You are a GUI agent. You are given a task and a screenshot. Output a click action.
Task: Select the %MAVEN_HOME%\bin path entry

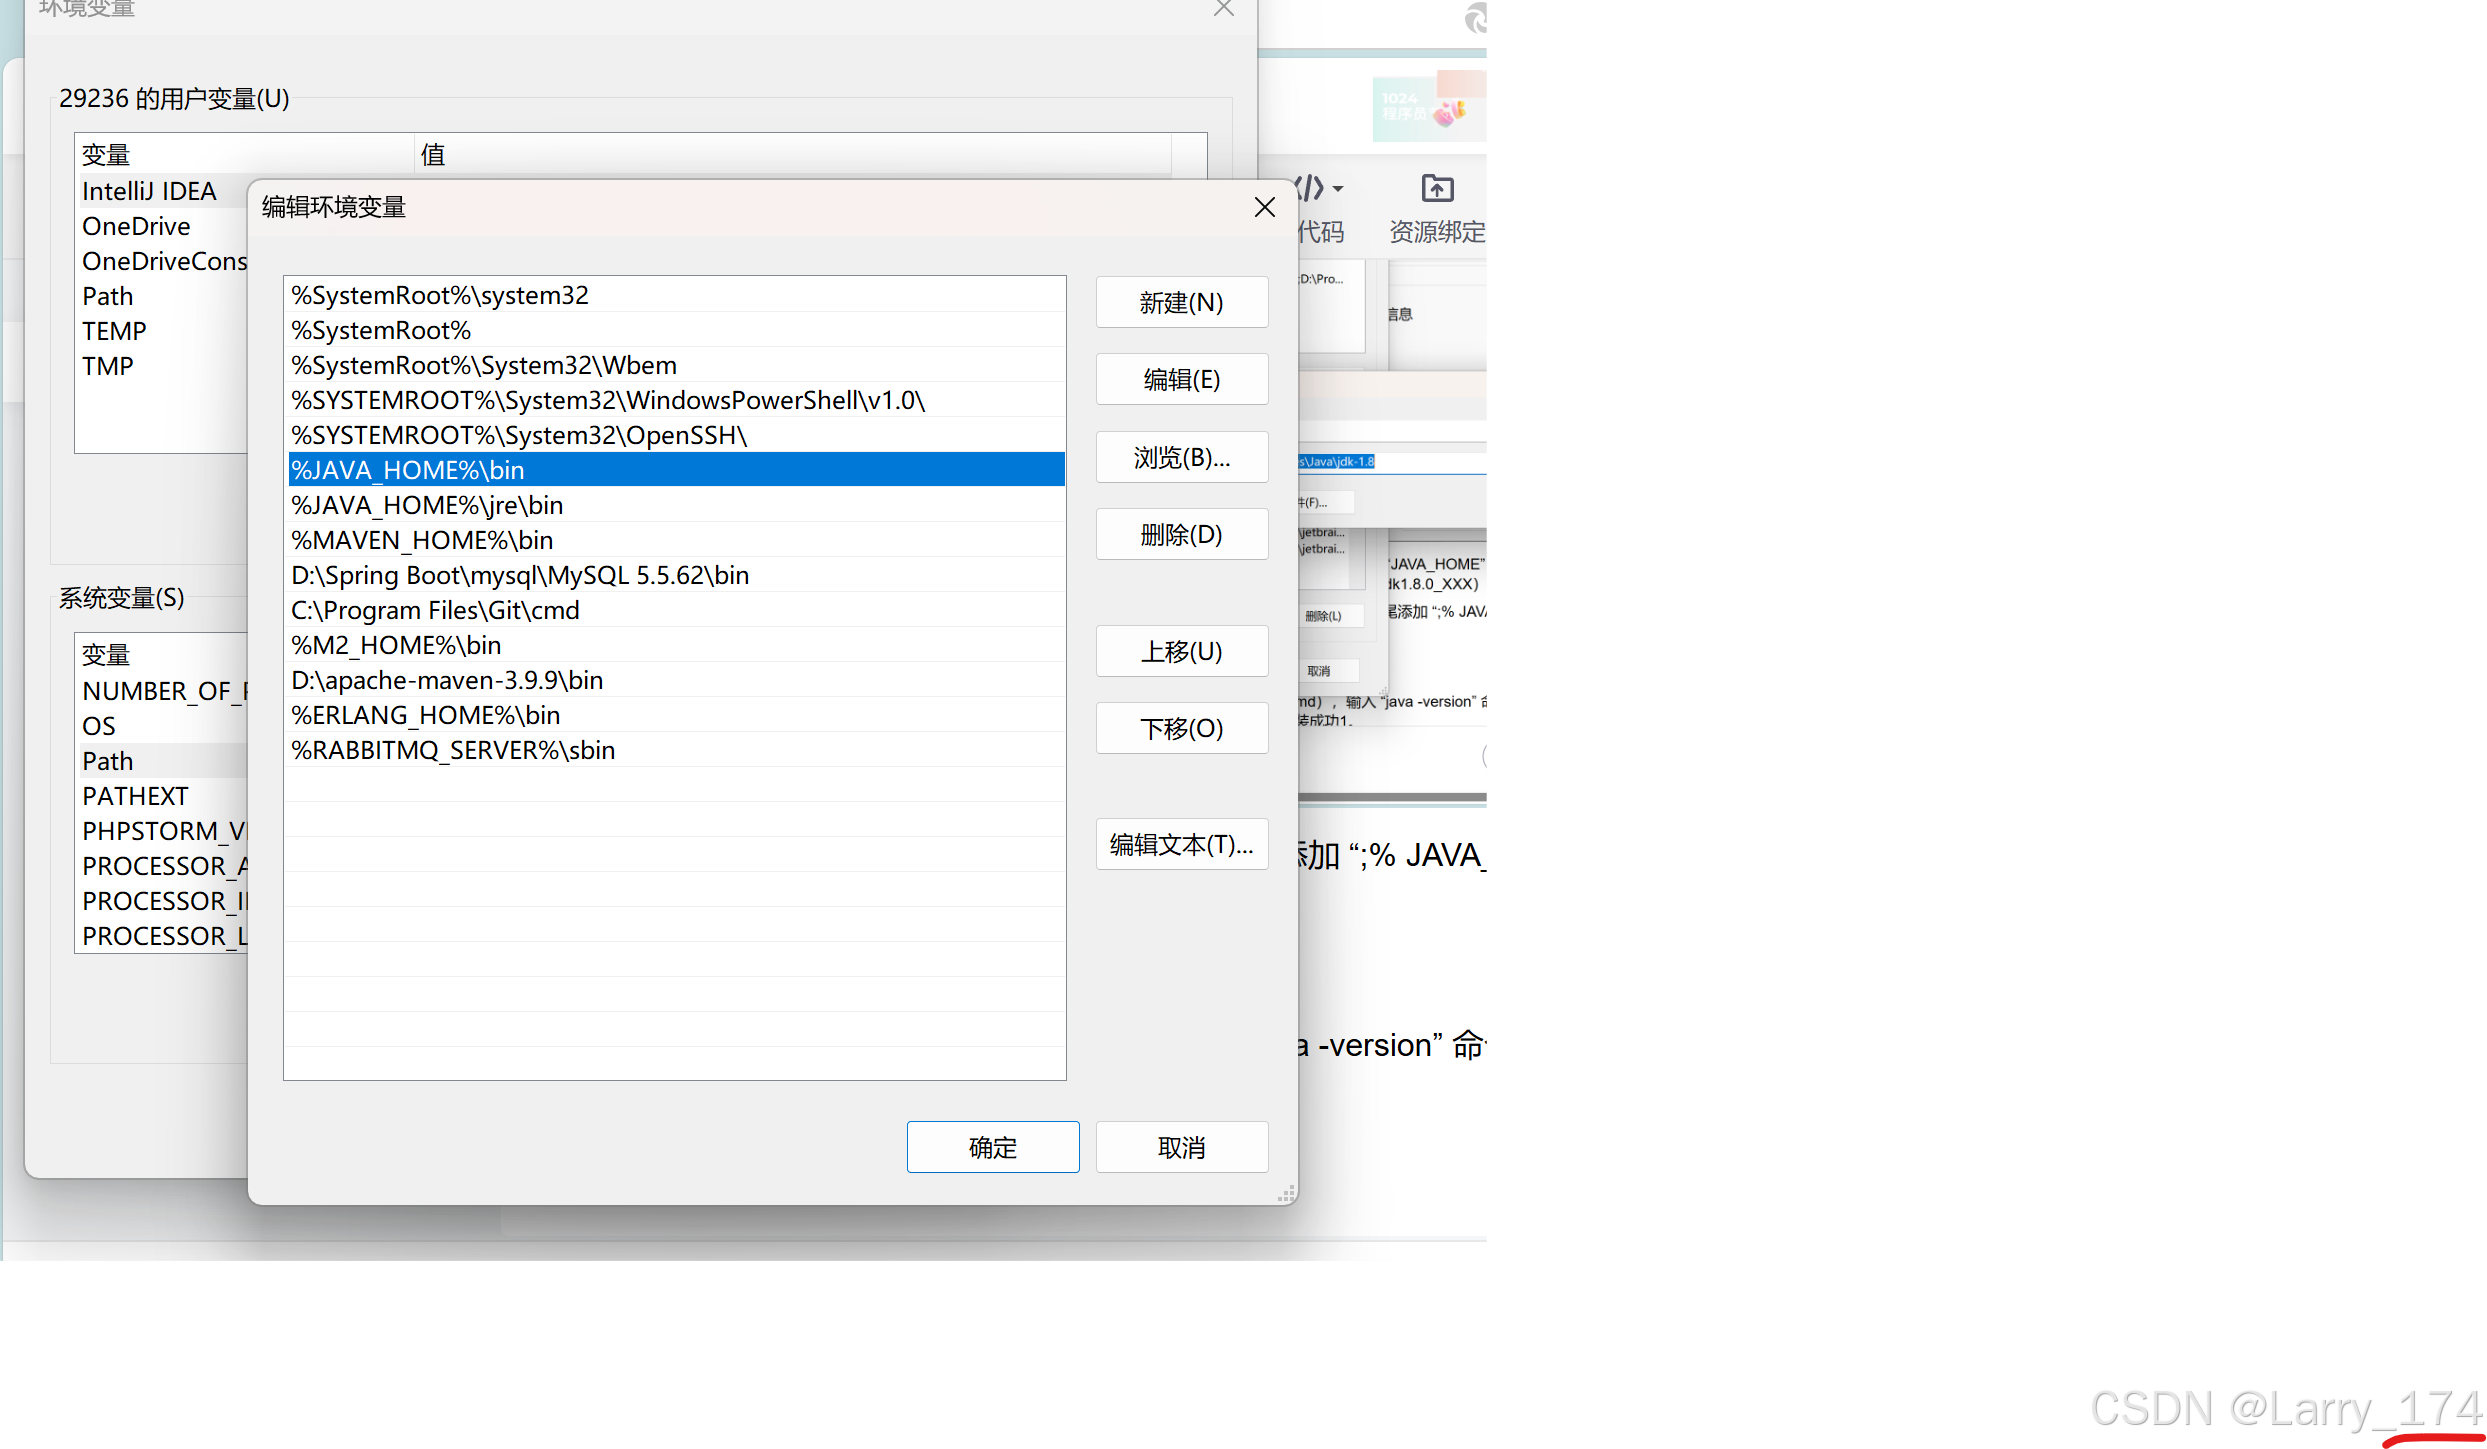421,540
